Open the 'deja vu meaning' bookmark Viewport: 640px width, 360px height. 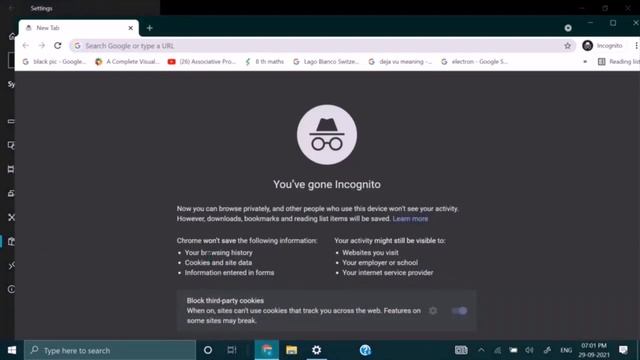tap(400, 62)
